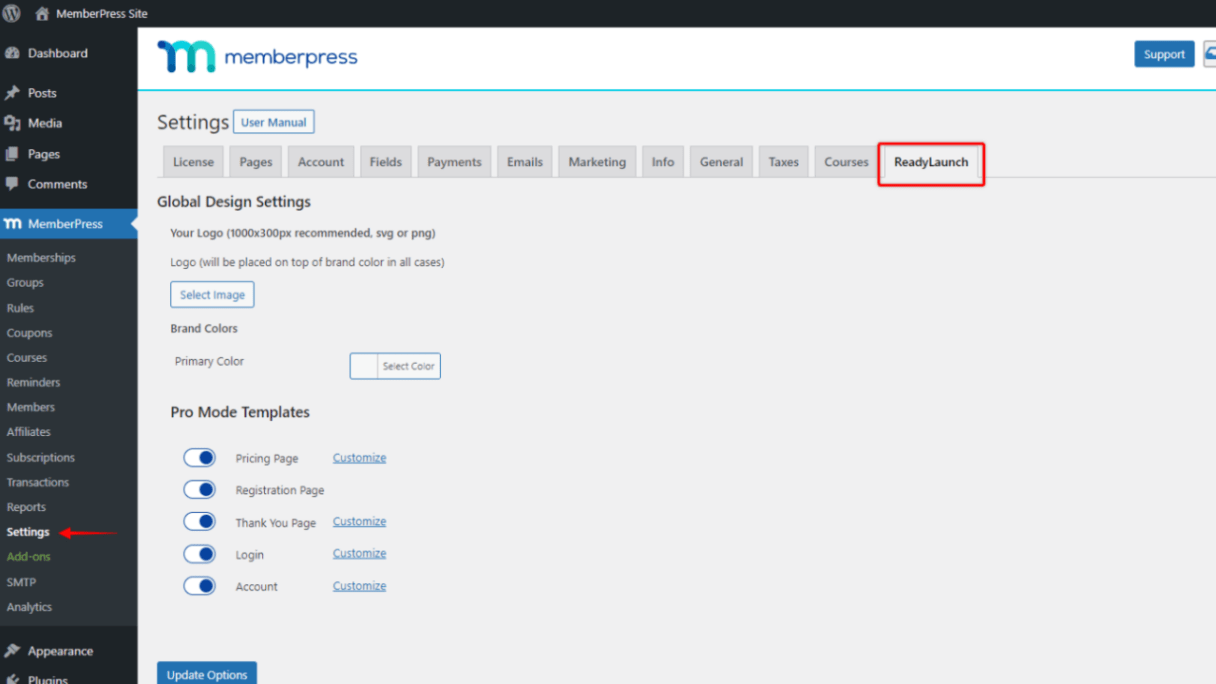The width and height of the screenshot is (1216, 684).
Task: Click the Comments bubble icon
Action: coord(12,184)
